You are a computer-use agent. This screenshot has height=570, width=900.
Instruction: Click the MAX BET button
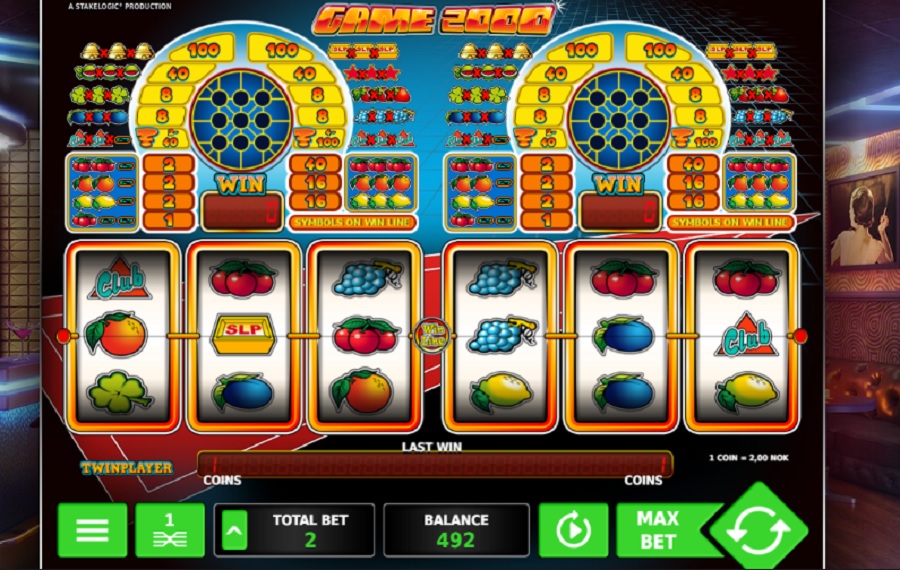coord(659,530)
